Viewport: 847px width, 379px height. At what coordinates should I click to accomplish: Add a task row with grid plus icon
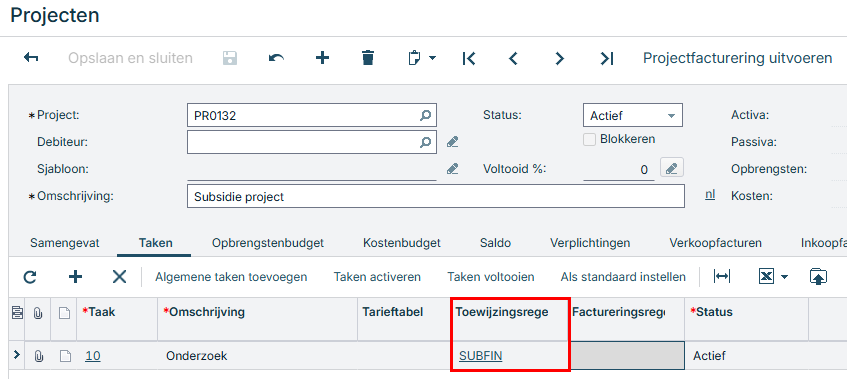point(75,277)
